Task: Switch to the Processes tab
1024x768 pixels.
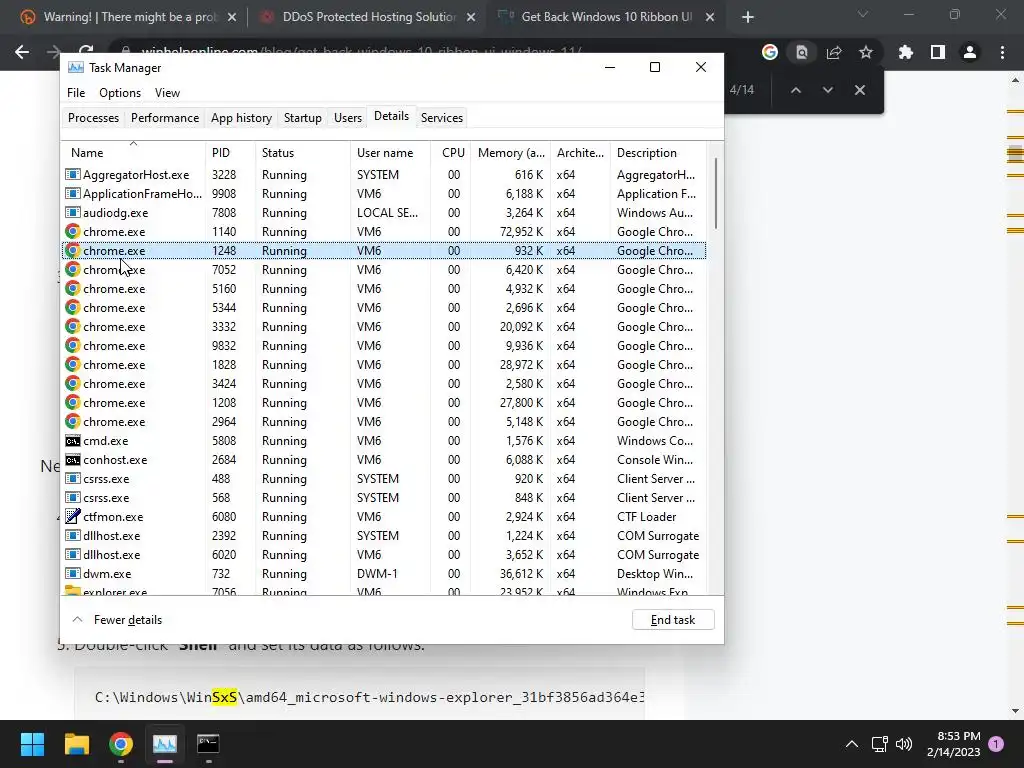Action: click(x=93, y=118)
